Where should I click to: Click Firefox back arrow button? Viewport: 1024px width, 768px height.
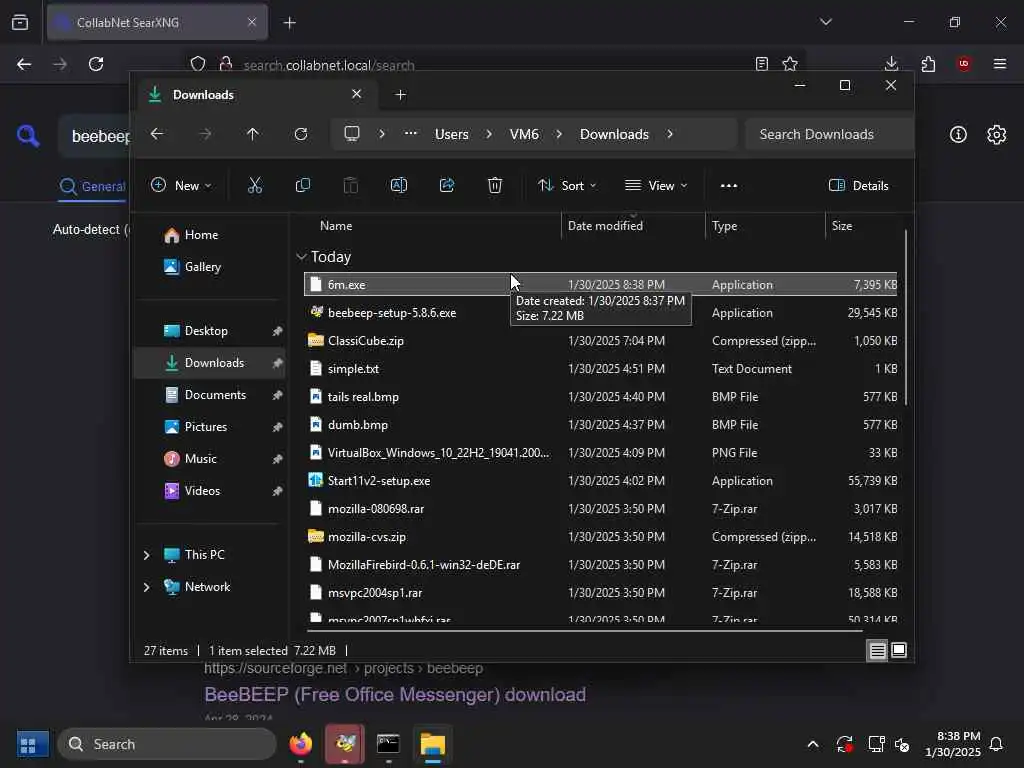(24, 64)
